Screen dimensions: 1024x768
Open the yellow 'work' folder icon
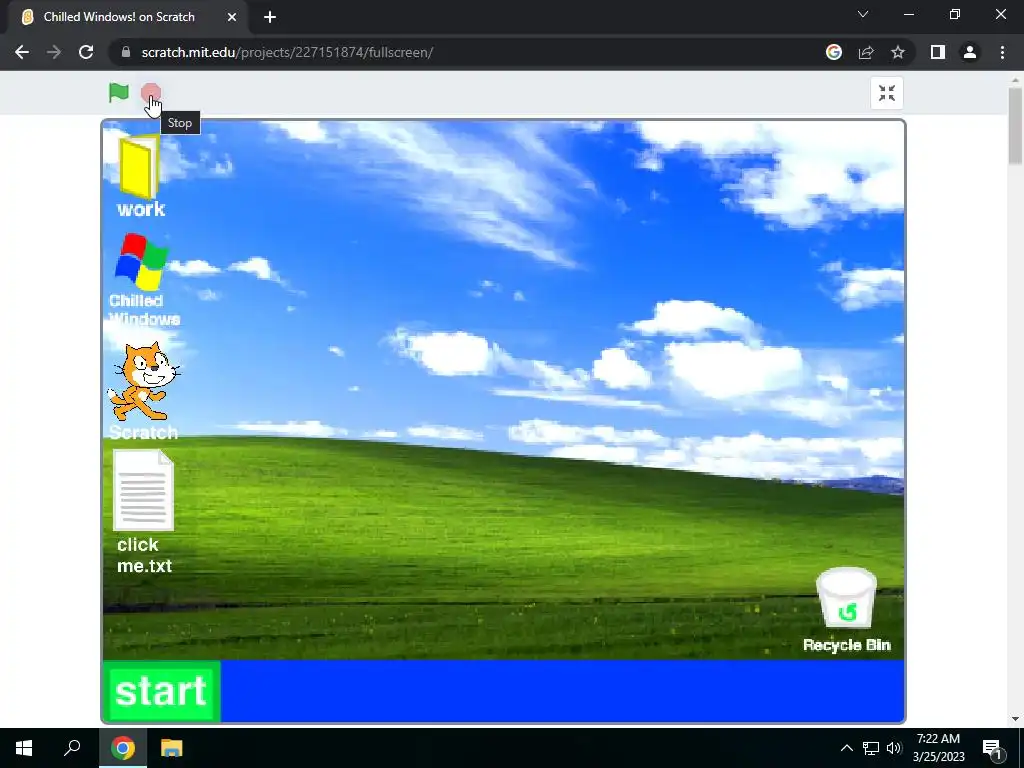[140, 175]
